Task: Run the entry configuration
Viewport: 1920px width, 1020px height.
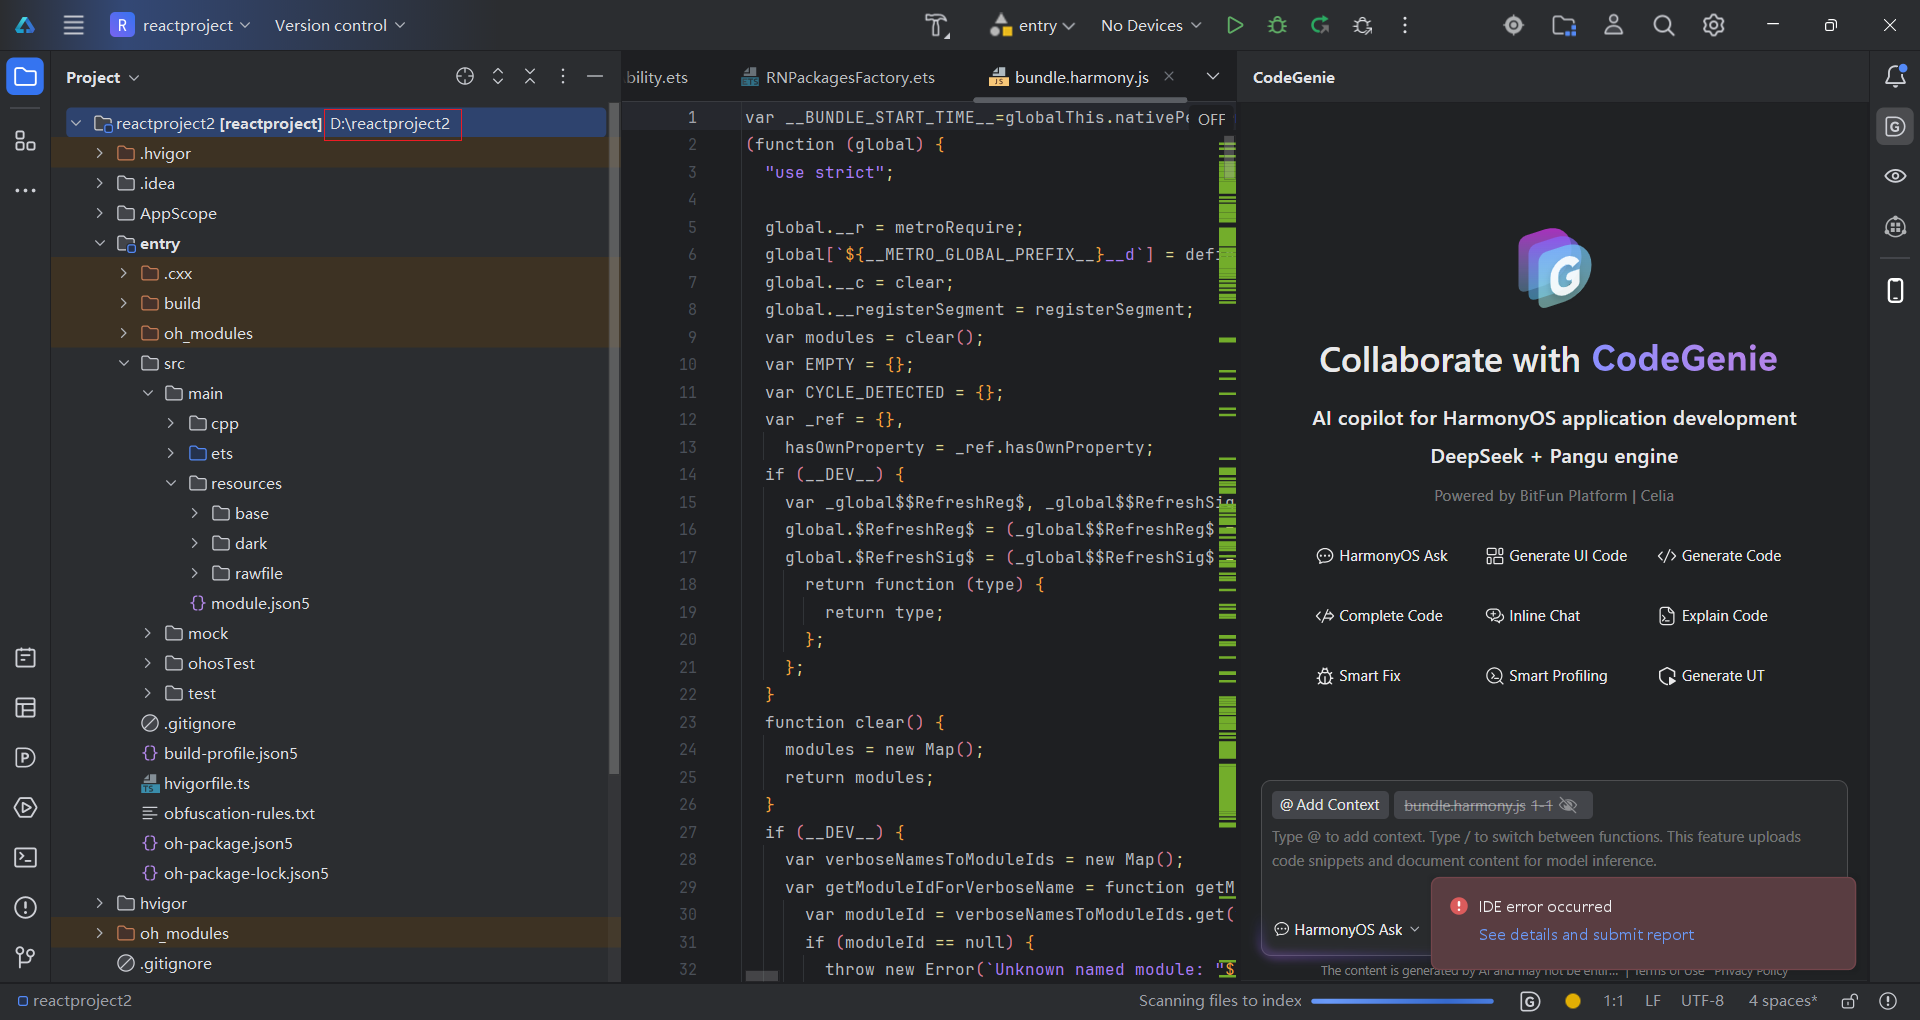Action: [1235, 25]
